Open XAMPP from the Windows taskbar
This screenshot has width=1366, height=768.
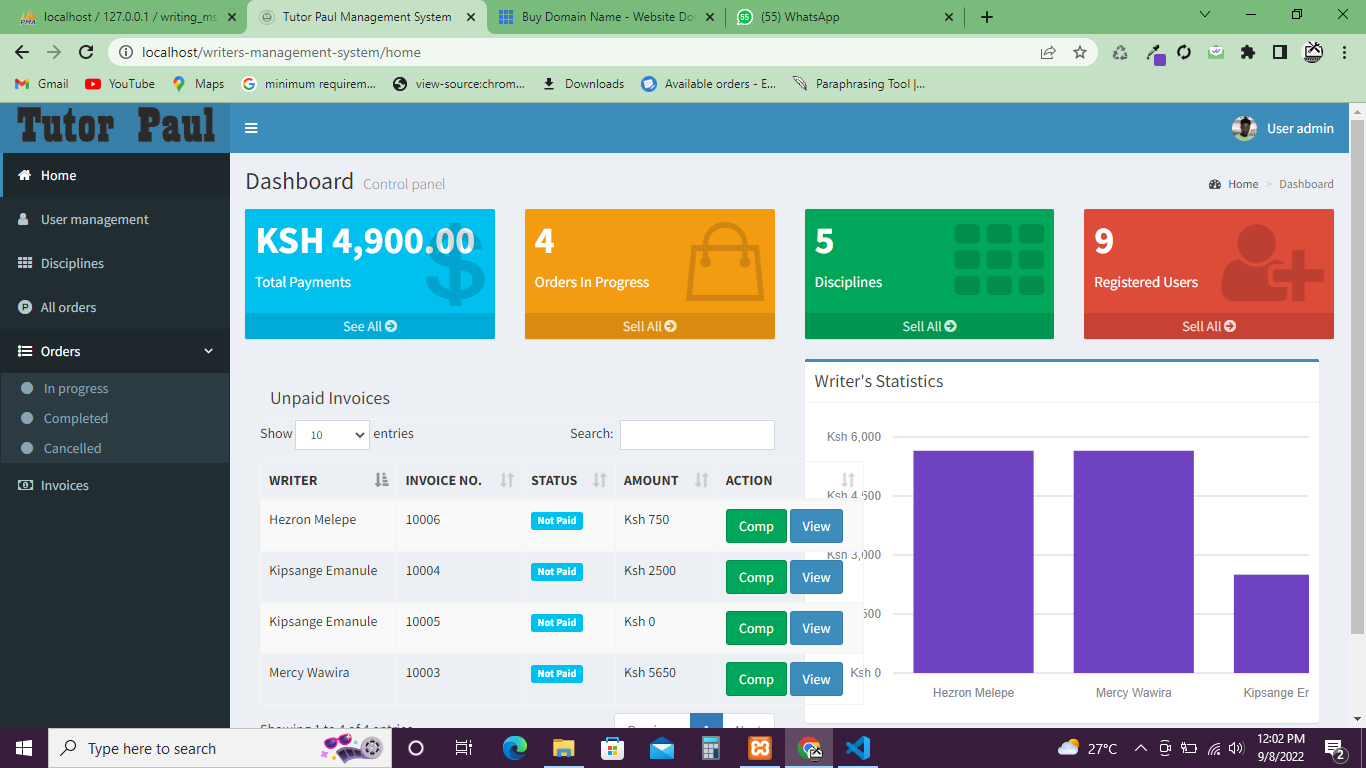pyautogui.click(x=760, y=748)
